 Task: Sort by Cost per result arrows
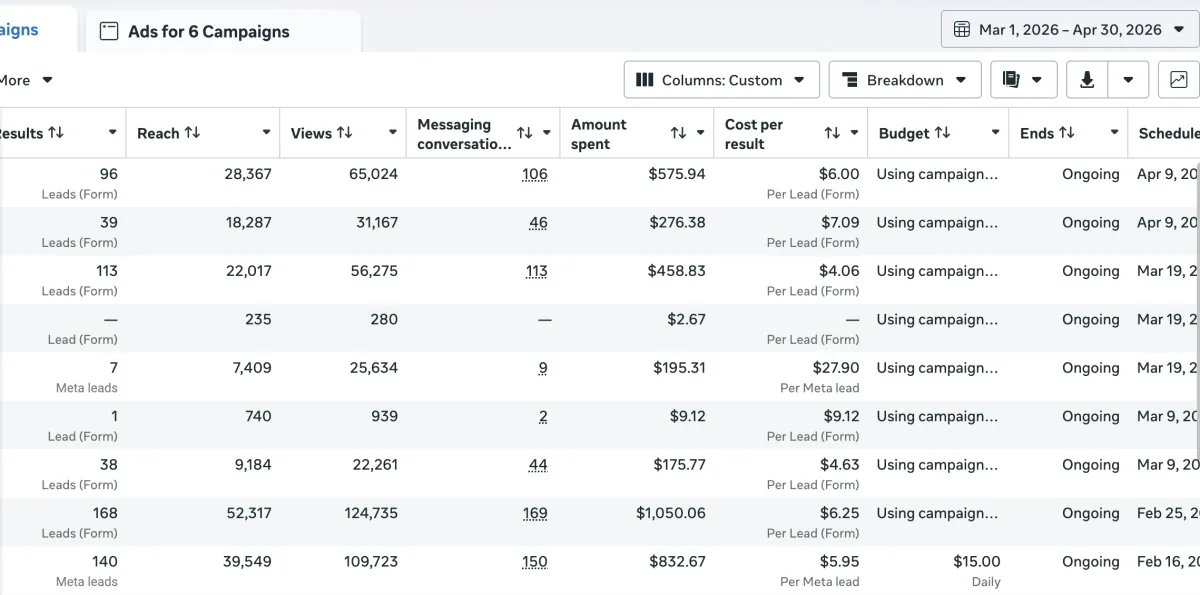(832, 133)
